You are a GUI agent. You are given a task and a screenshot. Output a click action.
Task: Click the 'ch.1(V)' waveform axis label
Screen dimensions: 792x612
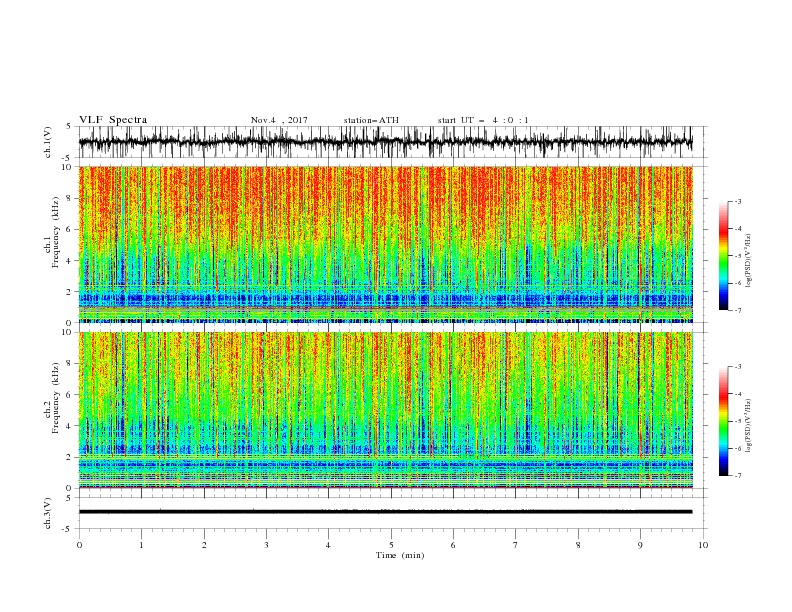pos(48,142)
